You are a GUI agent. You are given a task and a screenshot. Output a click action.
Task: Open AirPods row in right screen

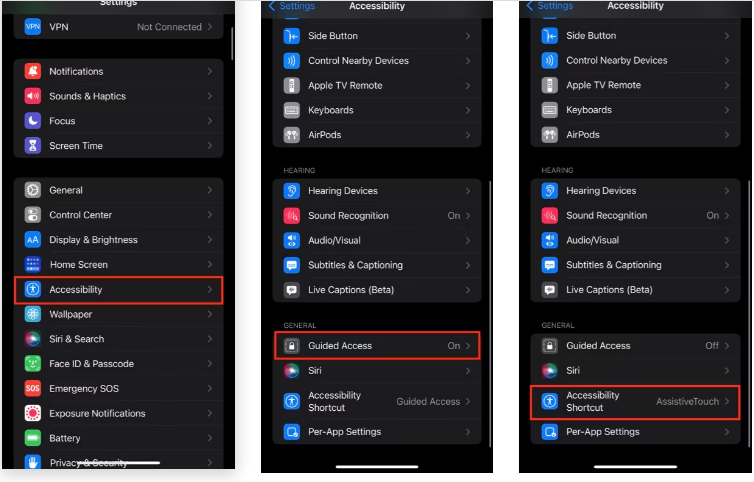tap(635, 135)
